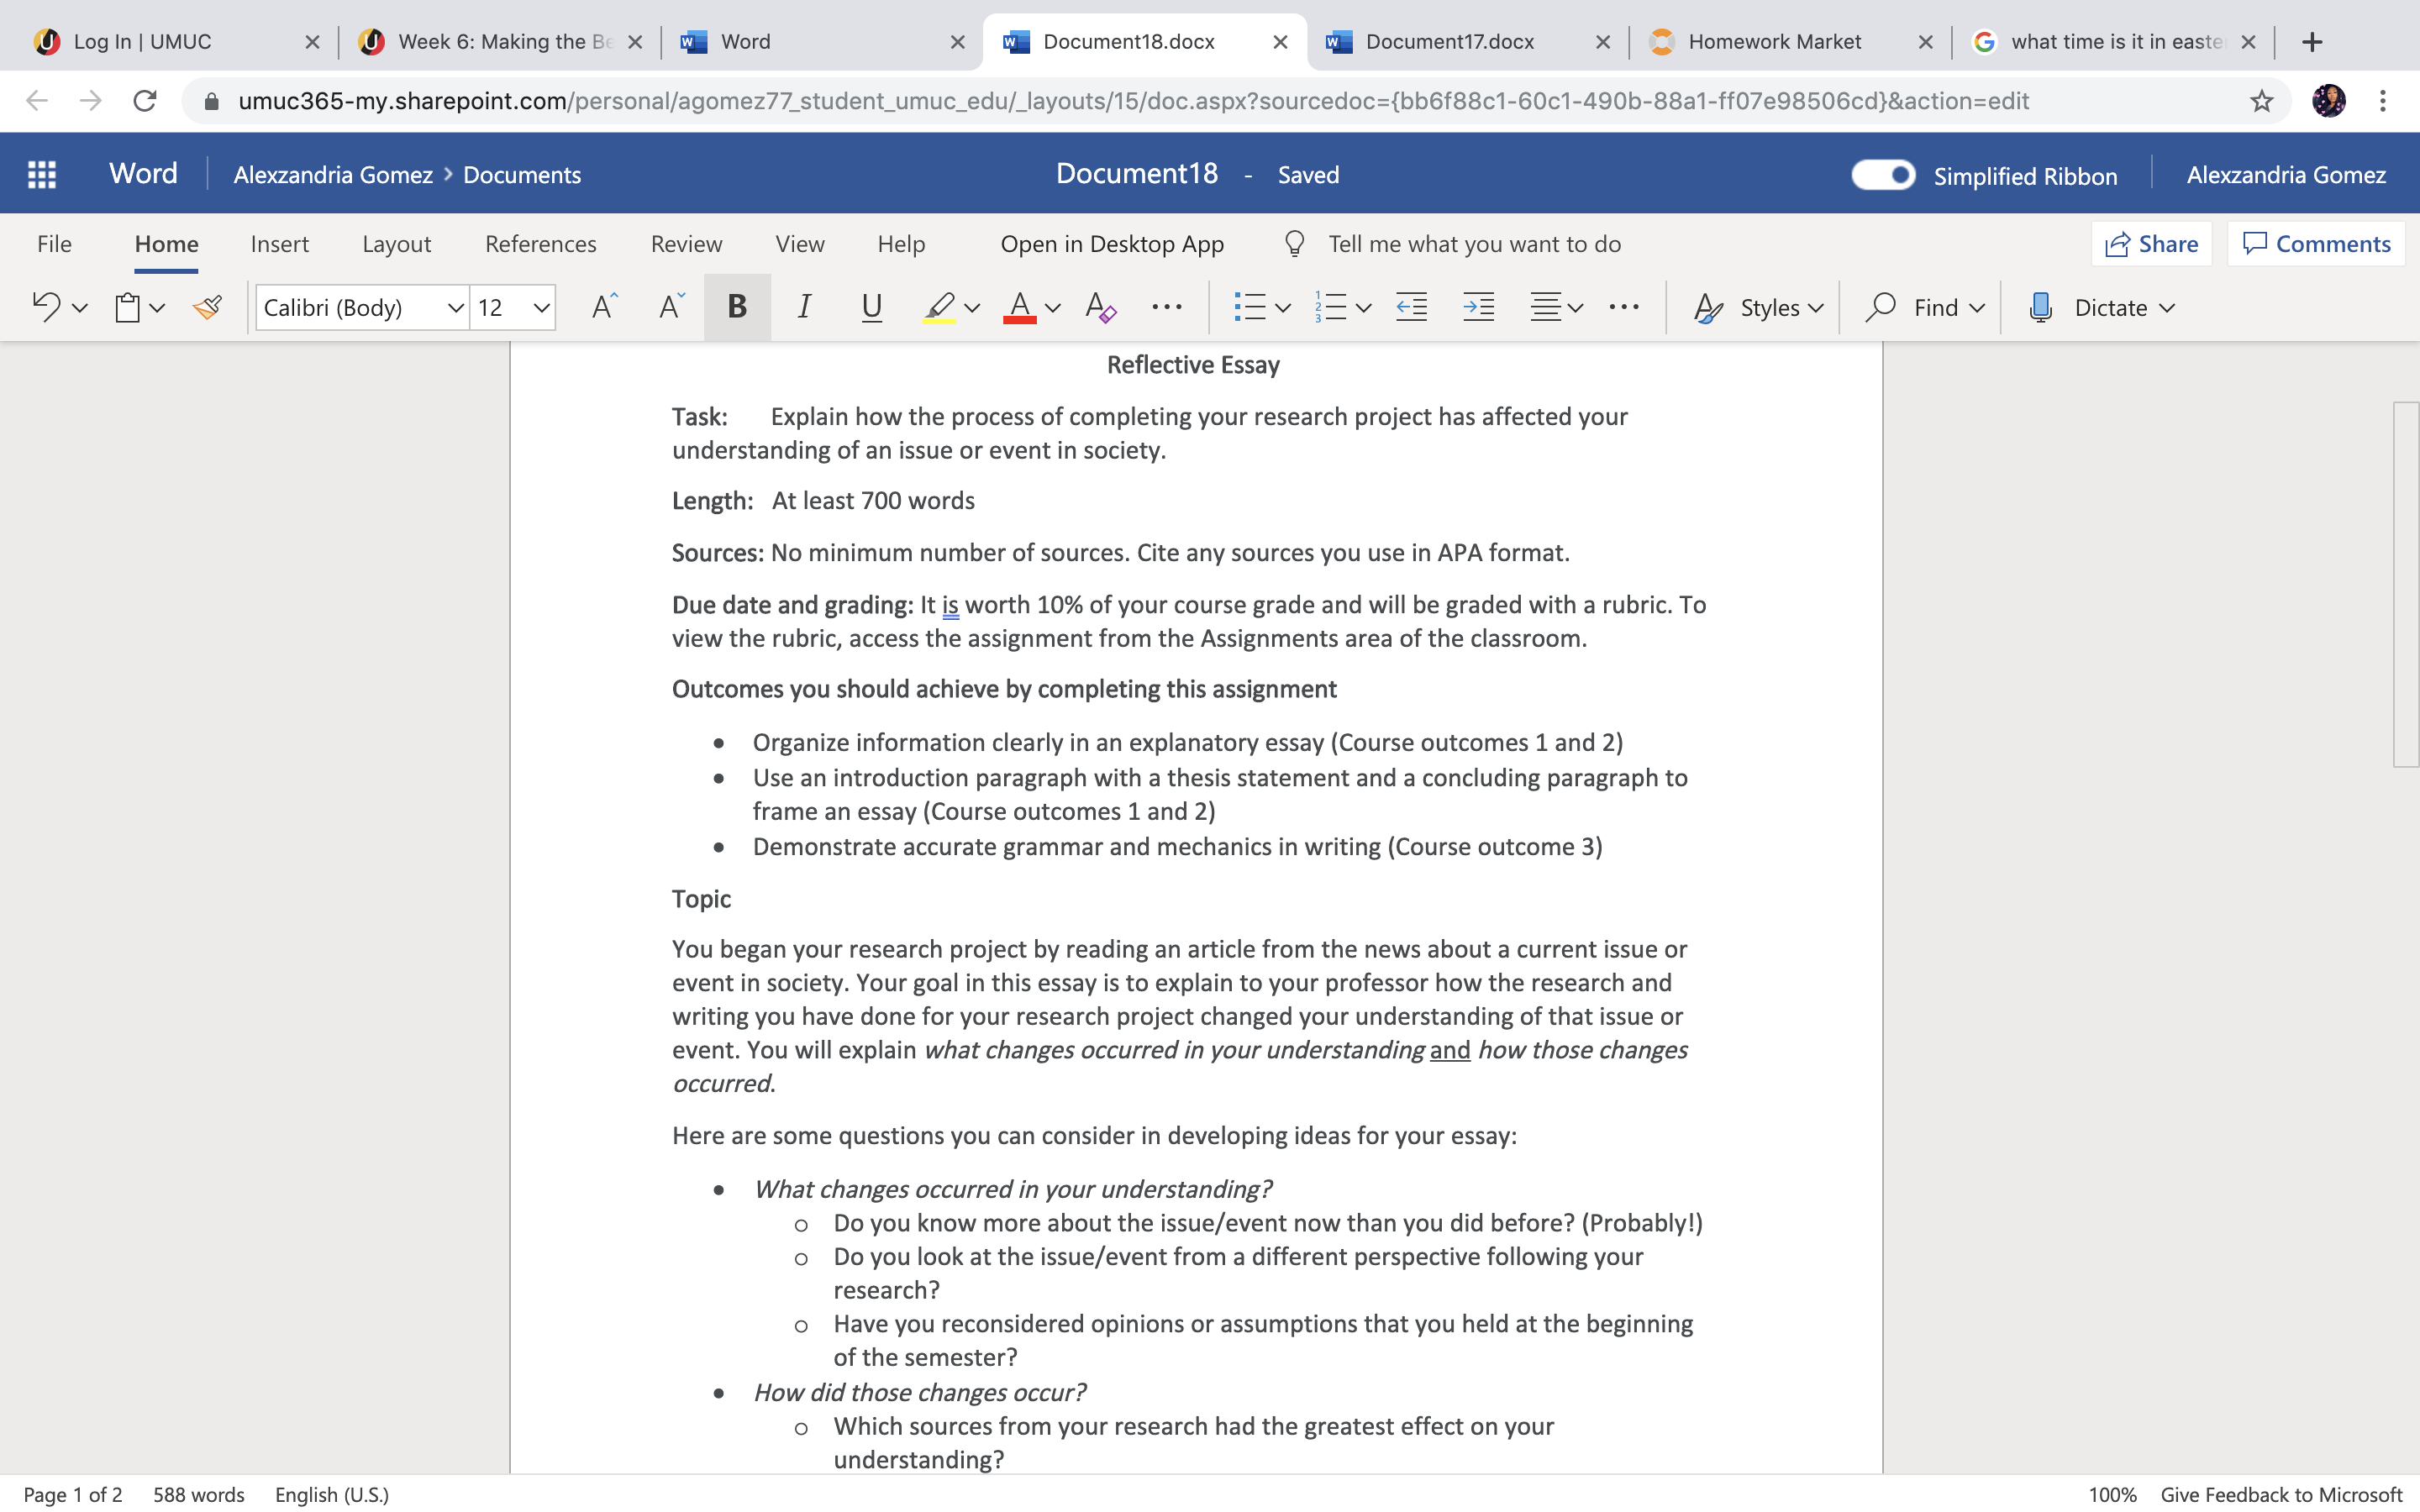The width and height of the screenshot is (2420, 1512).
Task: Open the Comments pane
Action: (2316, 244)
